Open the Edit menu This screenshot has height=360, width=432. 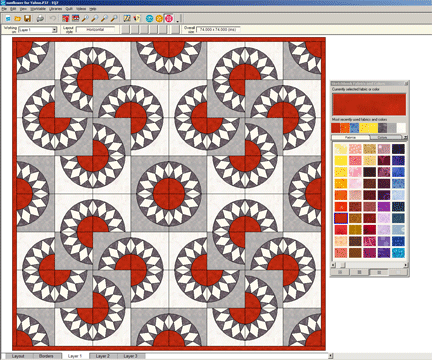[13, 9]
